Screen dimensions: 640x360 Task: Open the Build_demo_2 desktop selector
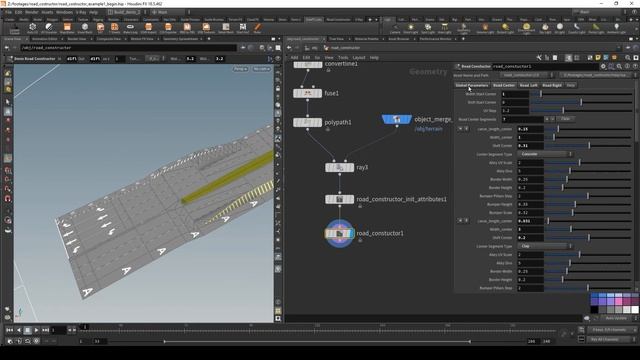click(x=126, y=12)
